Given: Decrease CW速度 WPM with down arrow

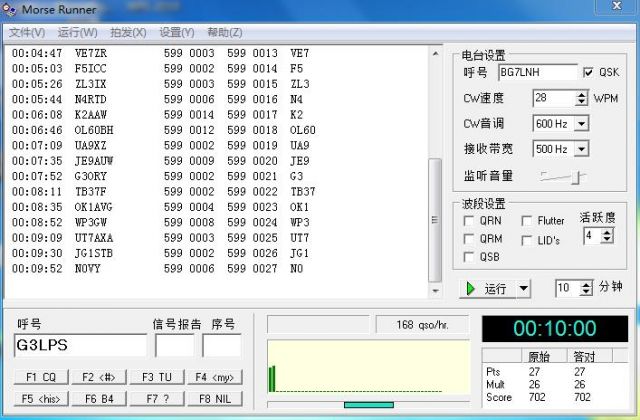Looking at the screenshot, I should [582, 102].
